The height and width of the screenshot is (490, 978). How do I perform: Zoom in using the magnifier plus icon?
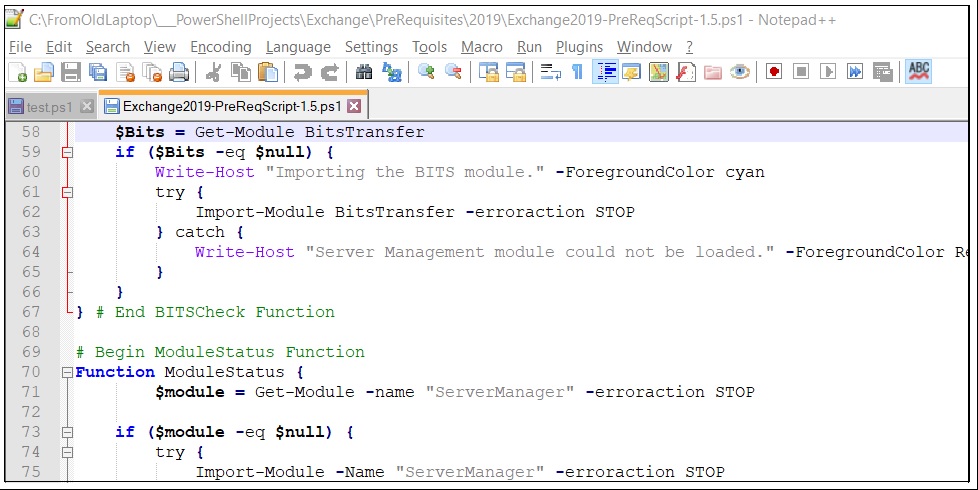pyautogui.click(x=426, y=72)
